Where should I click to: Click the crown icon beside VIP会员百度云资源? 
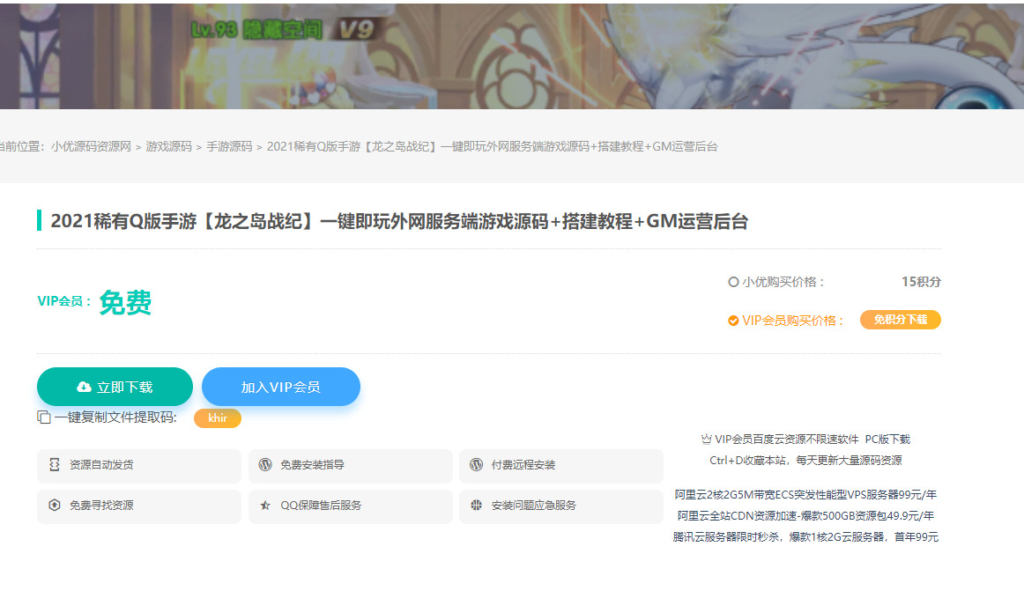tap(706, 439)
